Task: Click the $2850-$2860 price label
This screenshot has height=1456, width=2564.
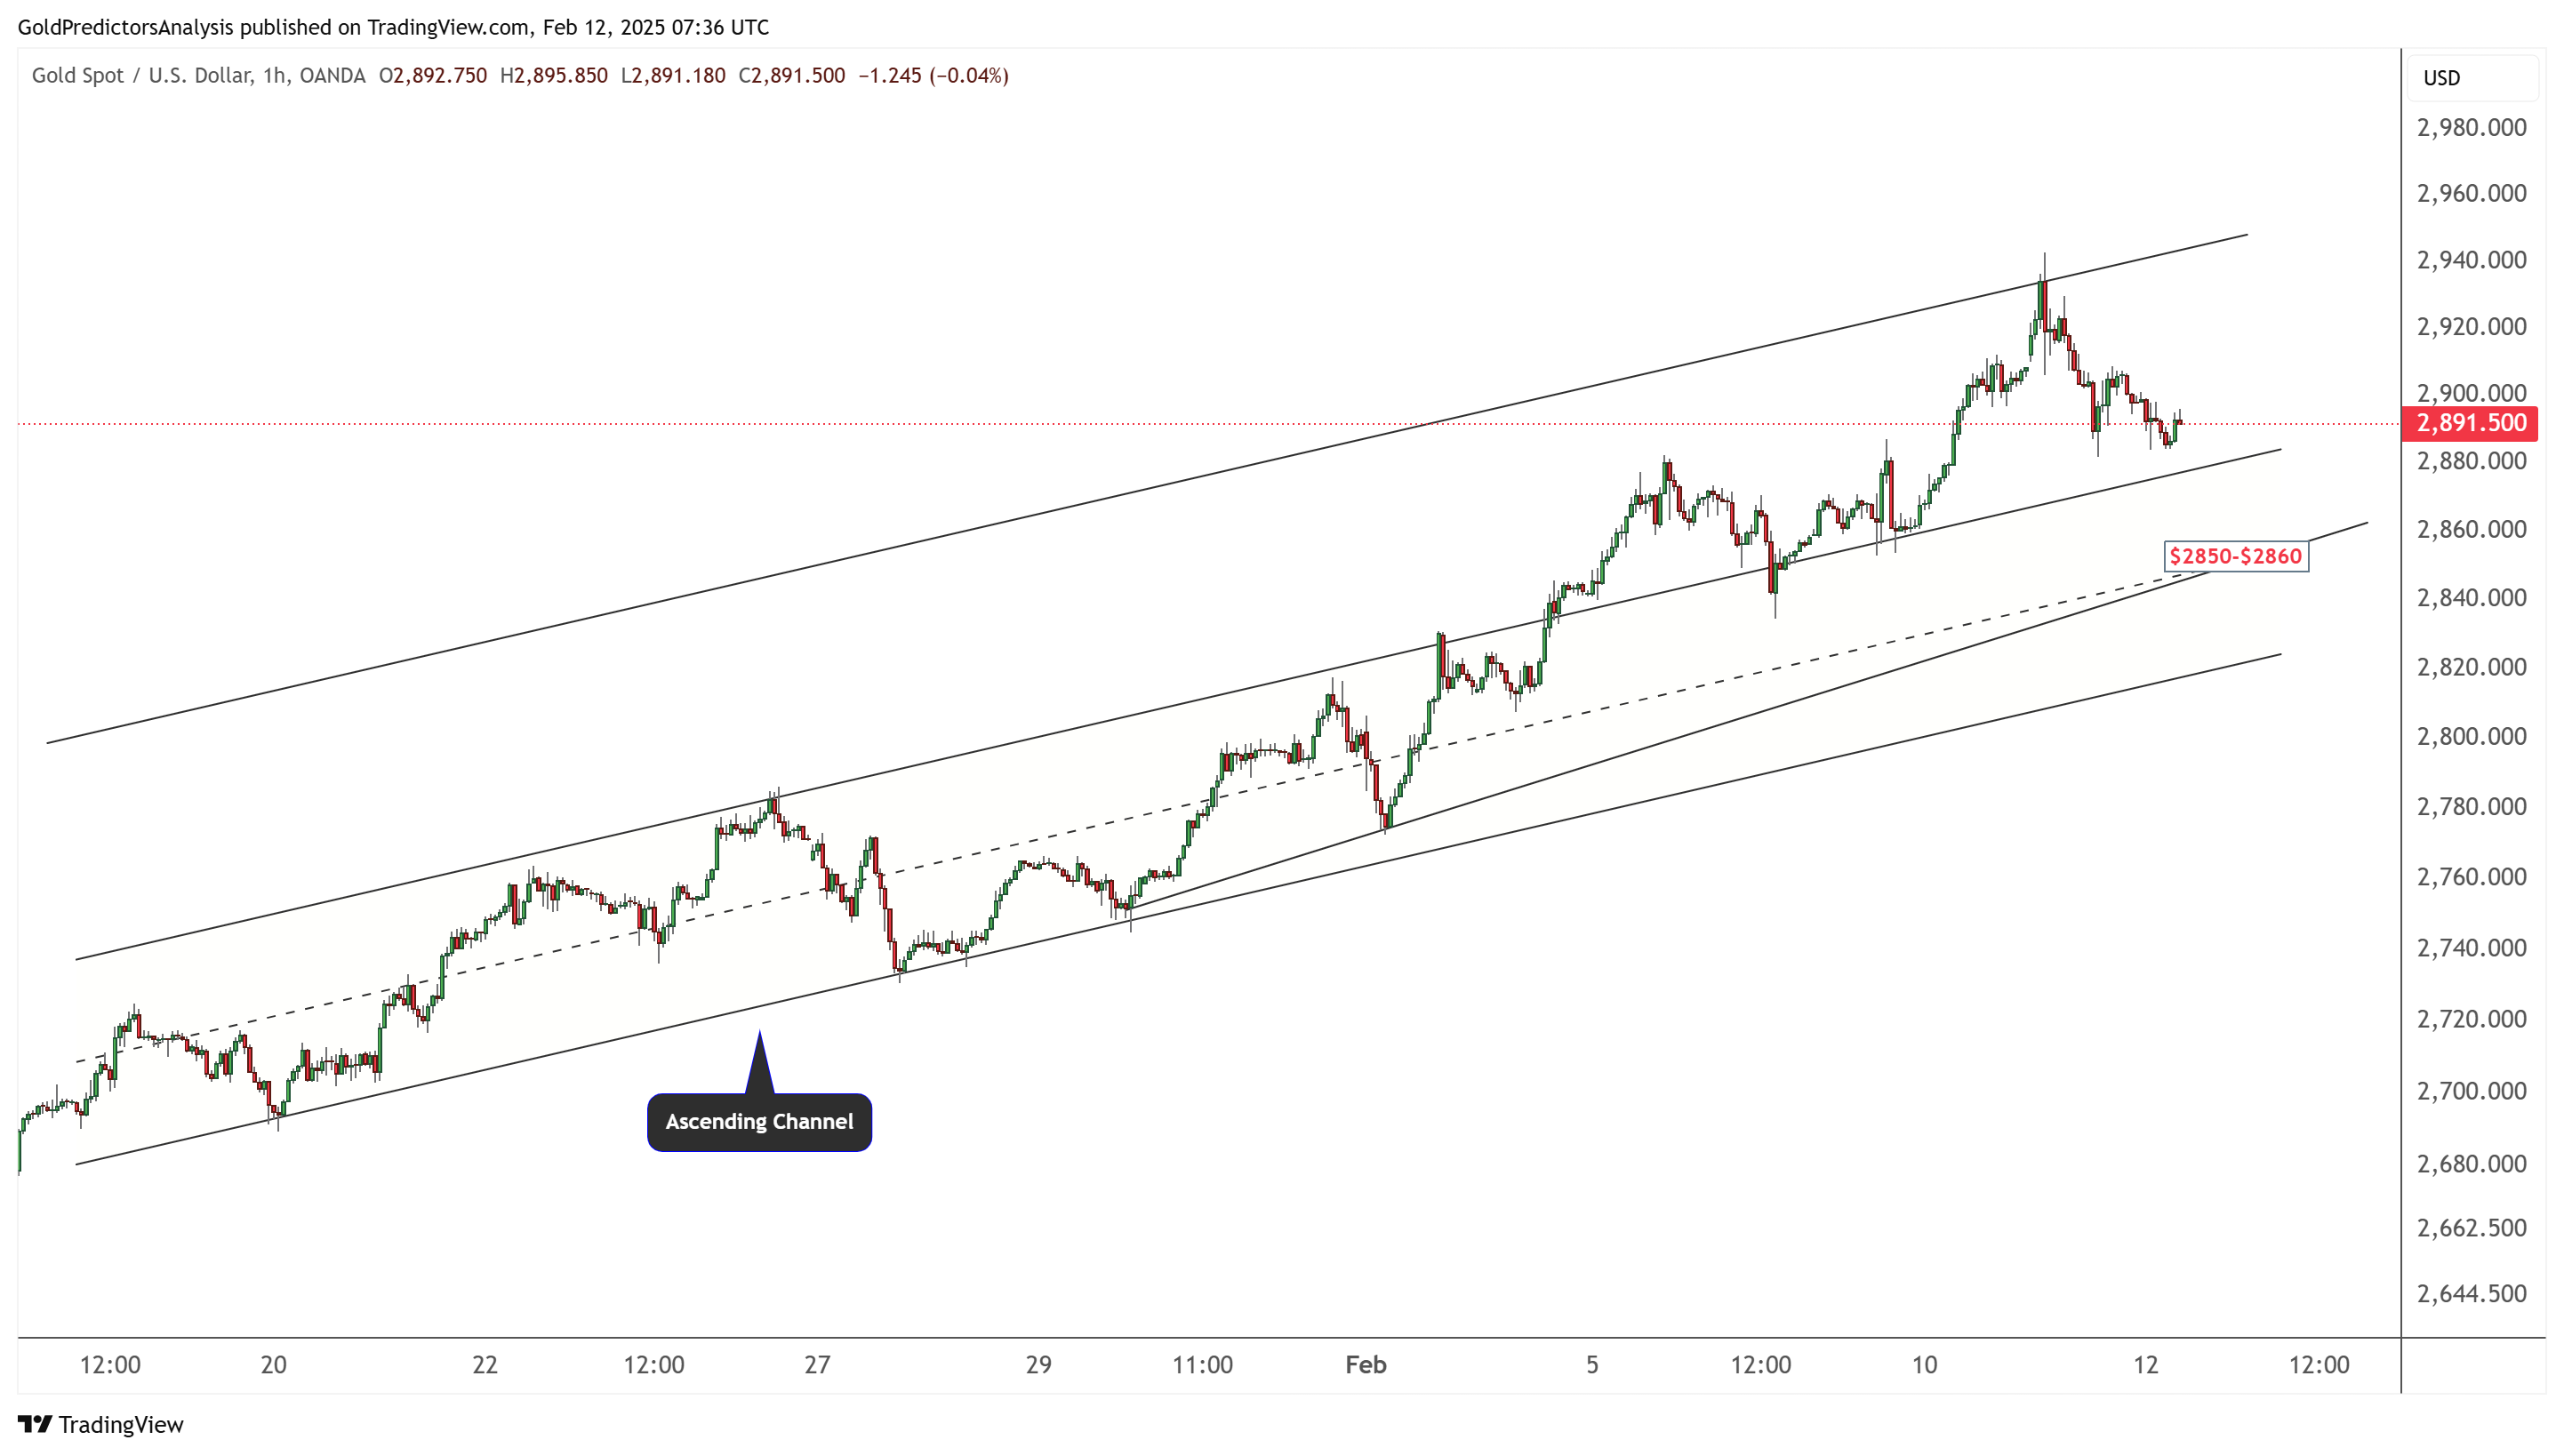Action: tap(2235, 556)
